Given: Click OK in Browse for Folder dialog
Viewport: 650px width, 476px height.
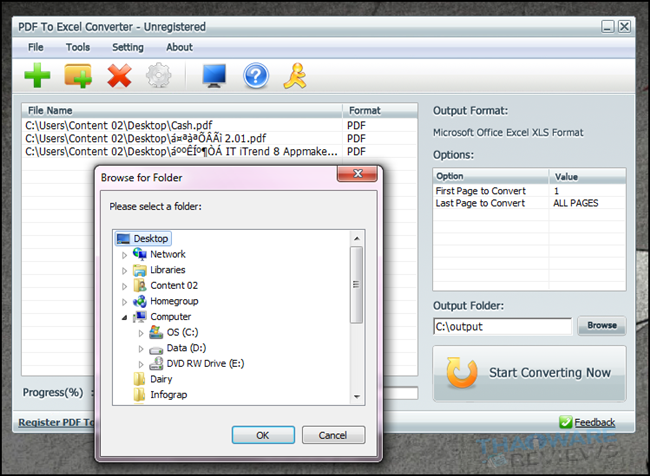Looking at the screenshot, I should click(263, 435).
